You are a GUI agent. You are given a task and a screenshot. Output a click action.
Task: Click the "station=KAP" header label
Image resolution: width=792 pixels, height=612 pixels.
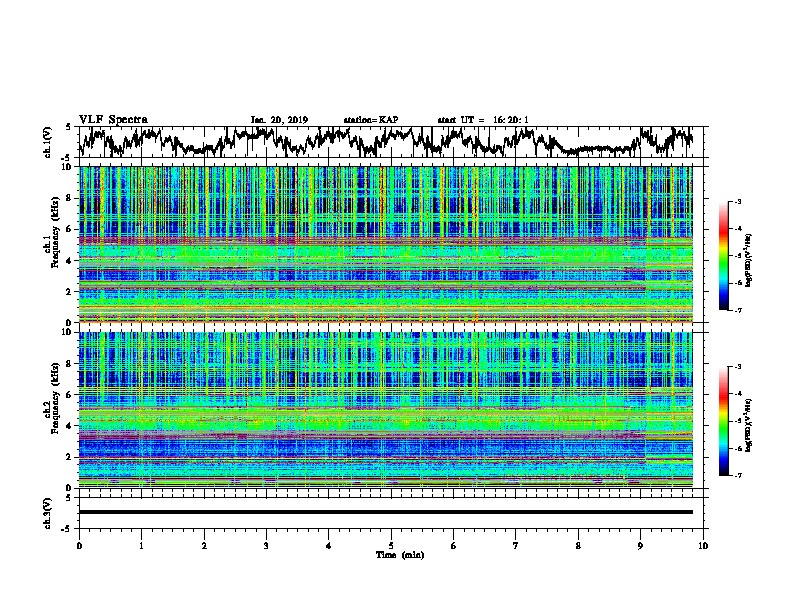point(371,120)
